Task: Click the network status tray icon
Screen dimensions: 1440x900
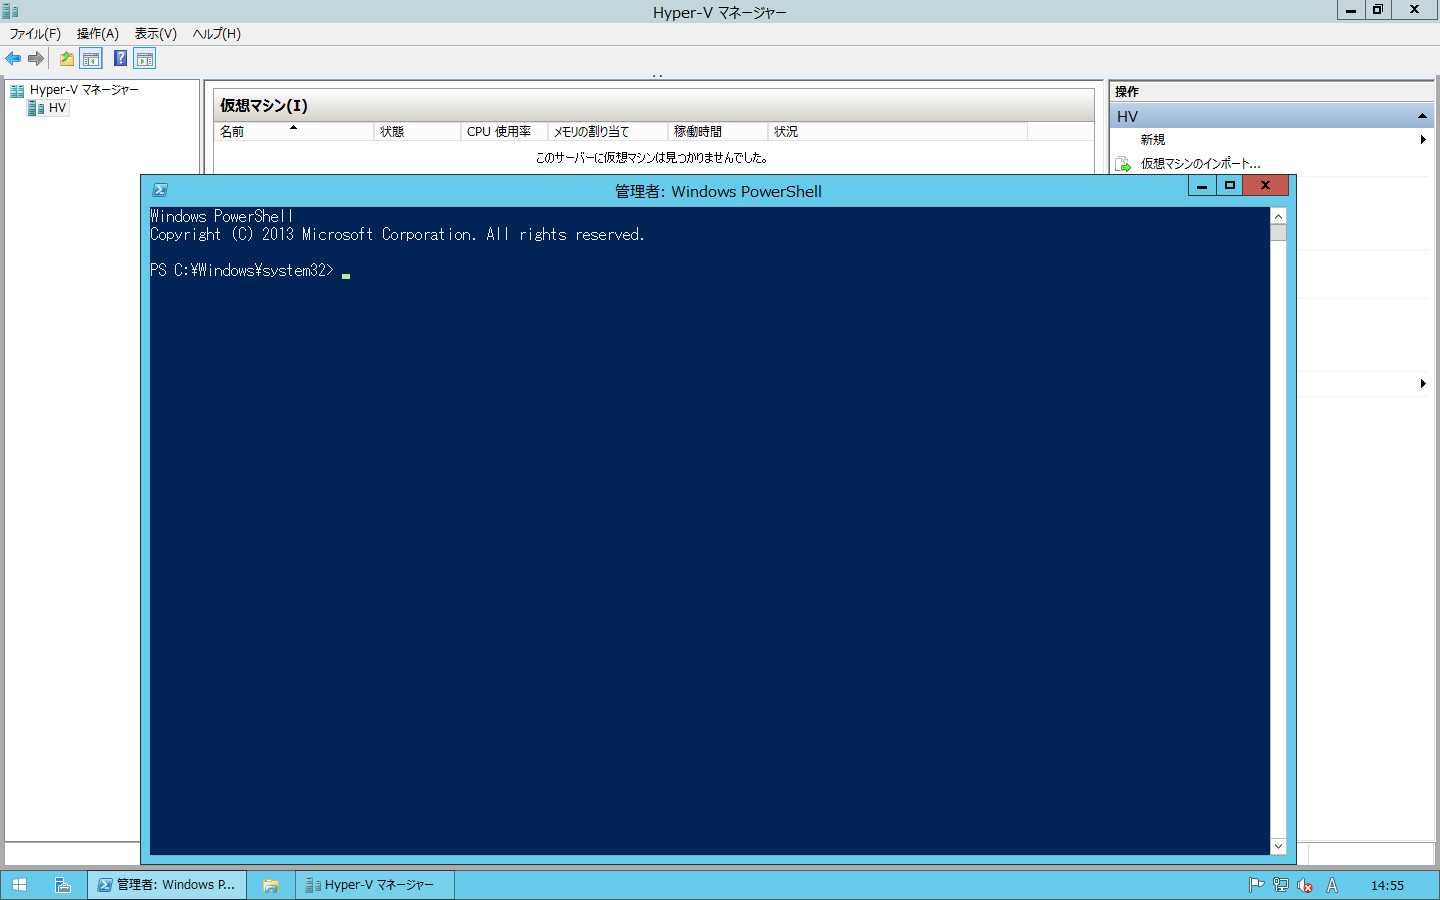Action: pos(1280,885)
